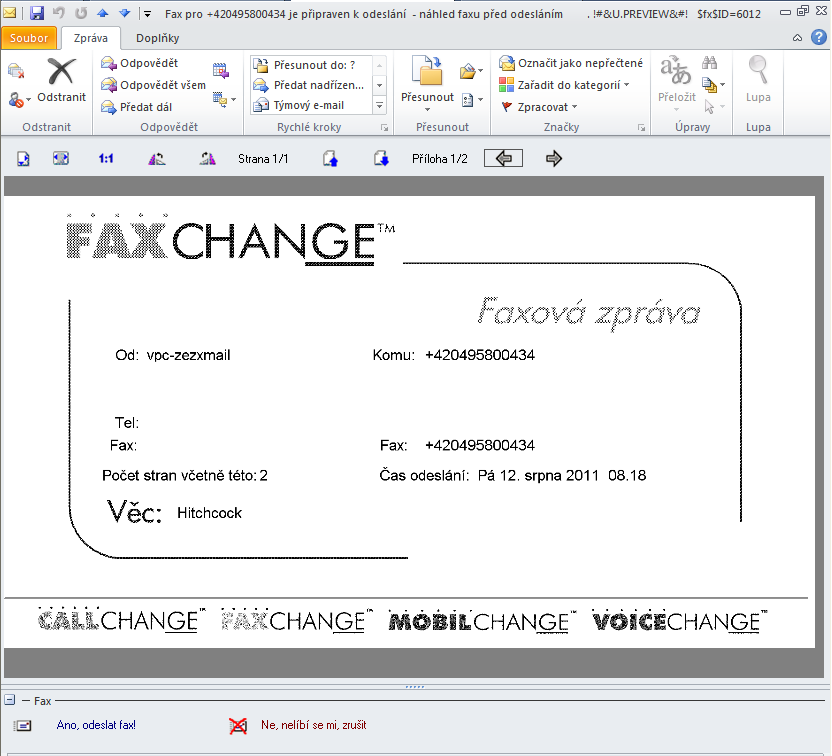This screenshot has height=756, width=832.
Task: Click 'Ne, nelíbí se mi, zrušit' link
Action: click(x=313, y=725)
